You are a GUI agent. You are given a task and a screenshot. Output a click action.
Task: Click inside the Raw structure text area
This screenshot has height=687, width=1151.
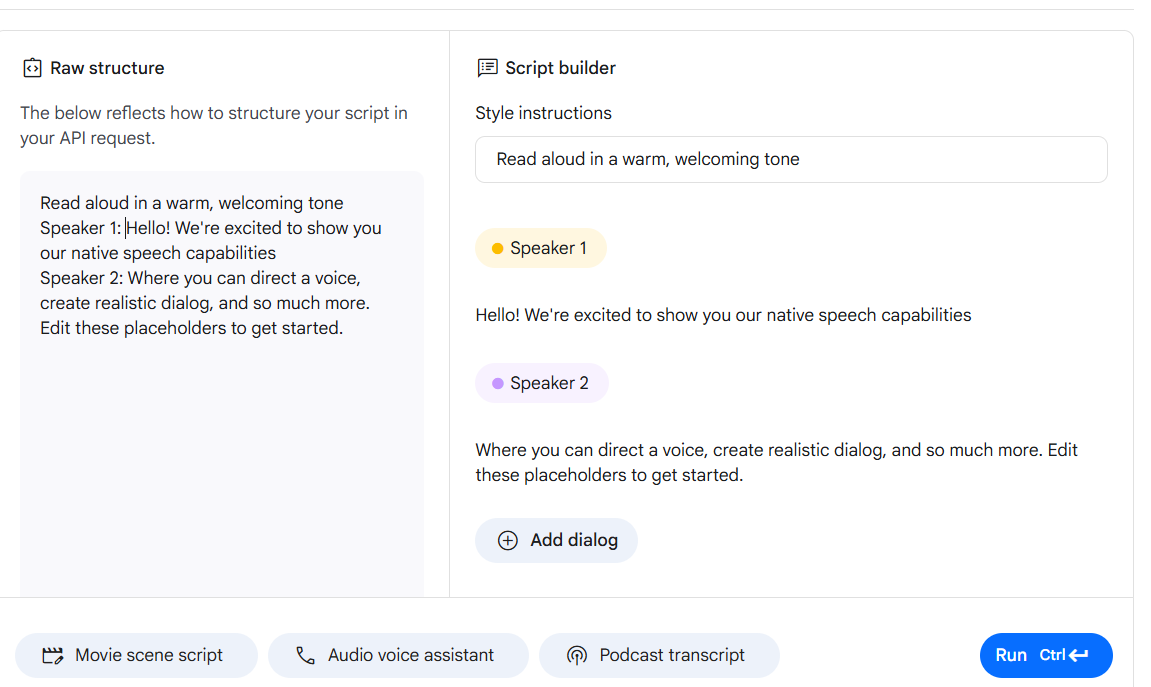(221, 450)
